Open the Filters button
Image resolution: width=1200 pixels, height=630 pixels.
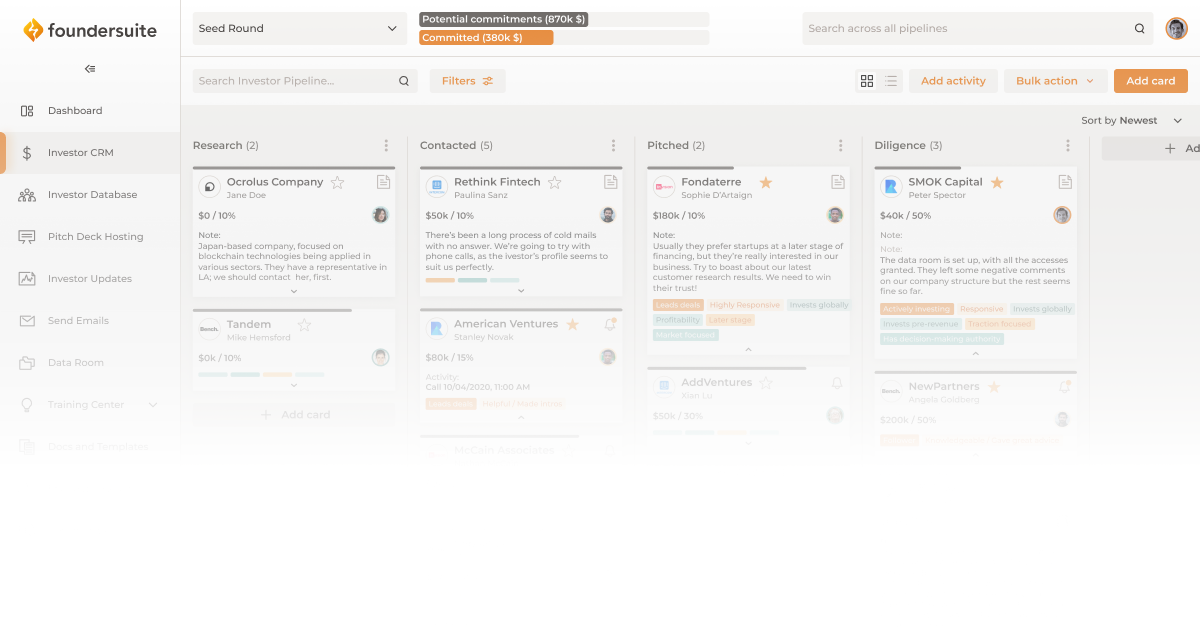tap(468, 81)
